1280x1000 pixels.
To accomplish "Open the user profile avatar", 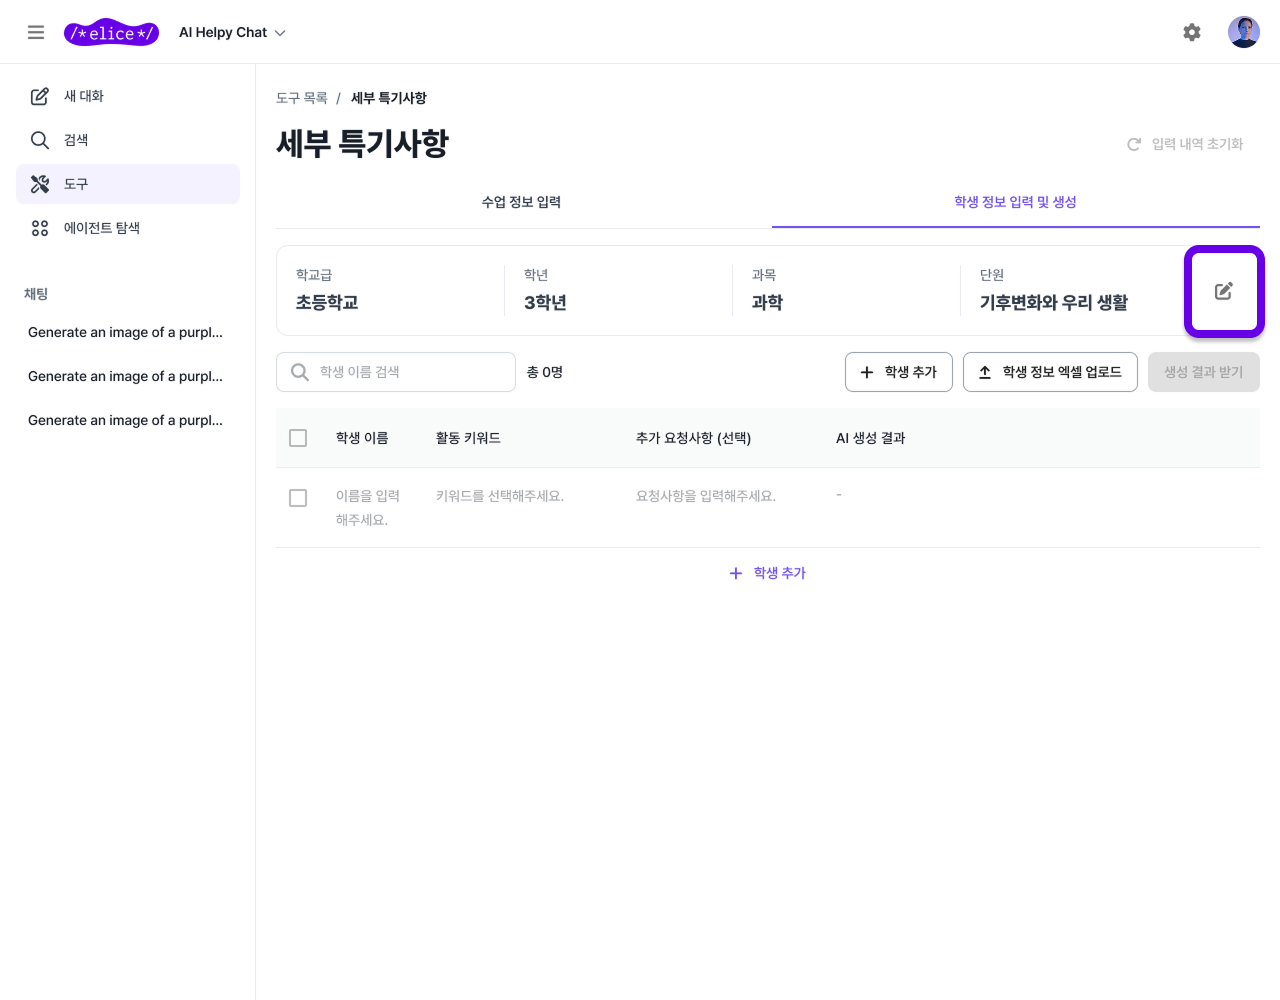I will coord(1243,32).
